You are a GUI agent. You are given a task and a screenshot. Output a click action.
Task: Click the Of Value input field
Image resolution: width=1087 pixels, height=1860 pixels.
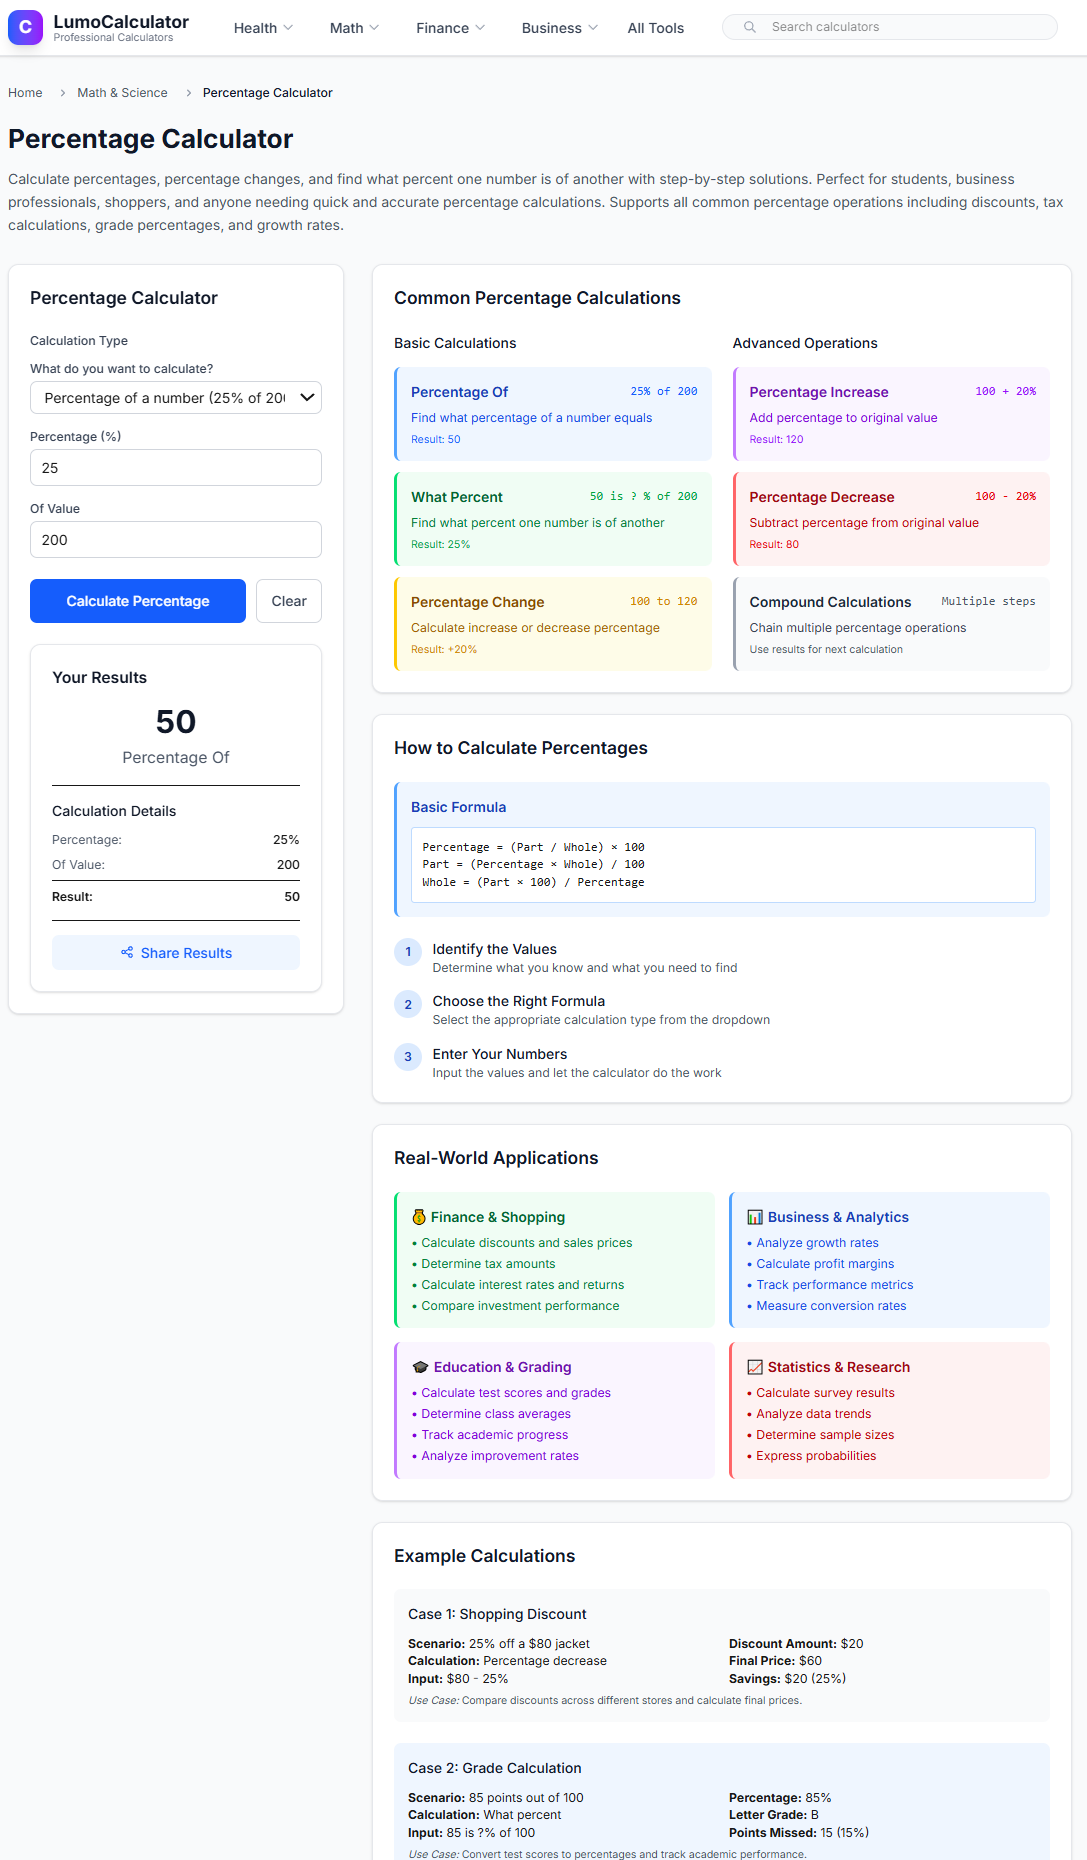[x=176, y=539]
